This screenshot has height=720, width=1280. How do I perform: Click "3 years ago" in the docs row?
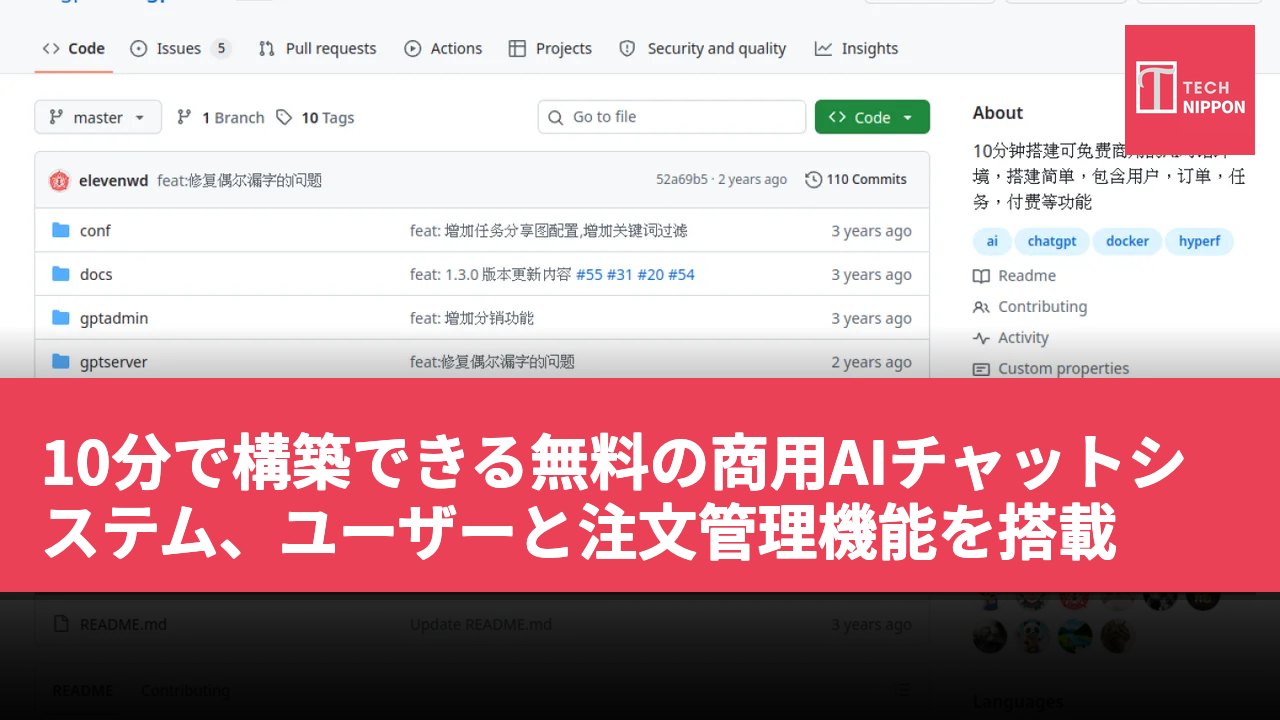coord(871,274)
